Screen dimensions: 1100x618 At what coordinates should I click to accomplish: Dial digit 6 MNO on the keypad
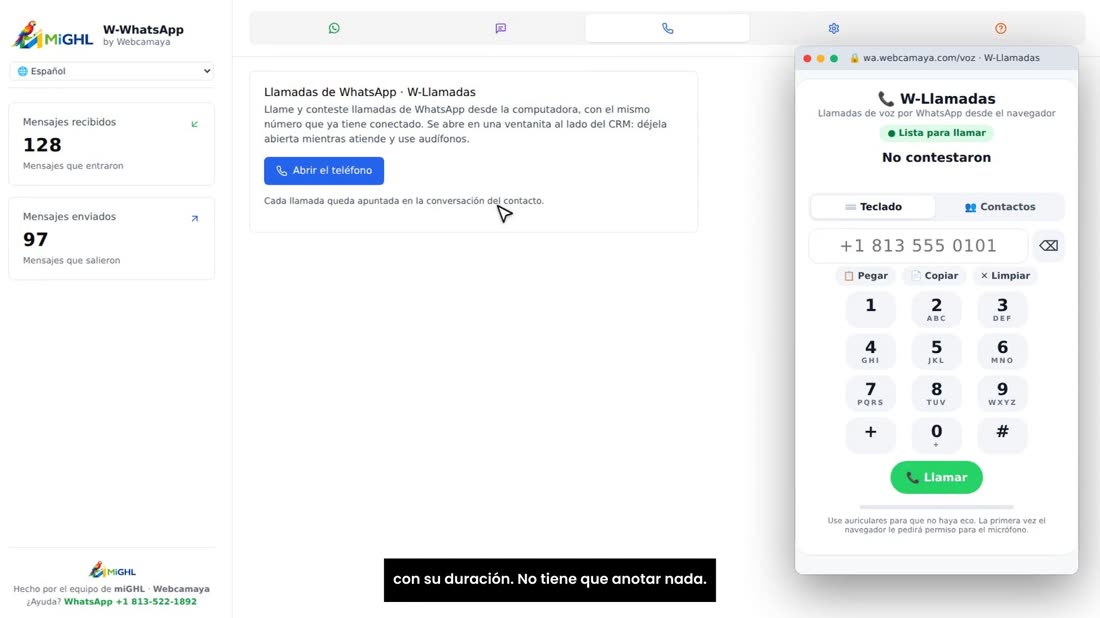[1002, 351]
